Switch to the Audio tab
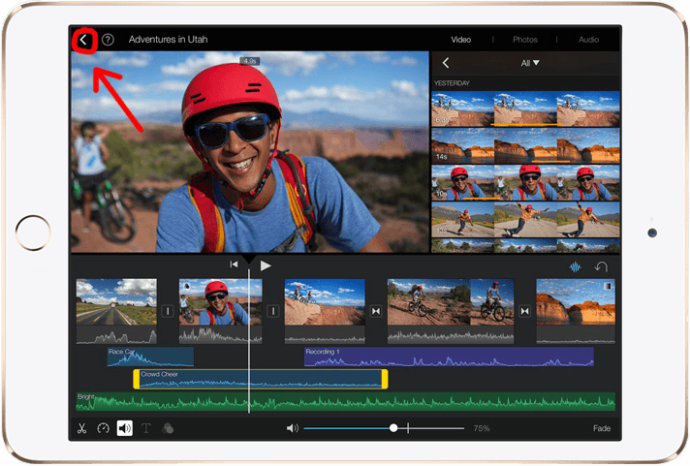Viewport: 690px width, 466px height. point(588,40)
